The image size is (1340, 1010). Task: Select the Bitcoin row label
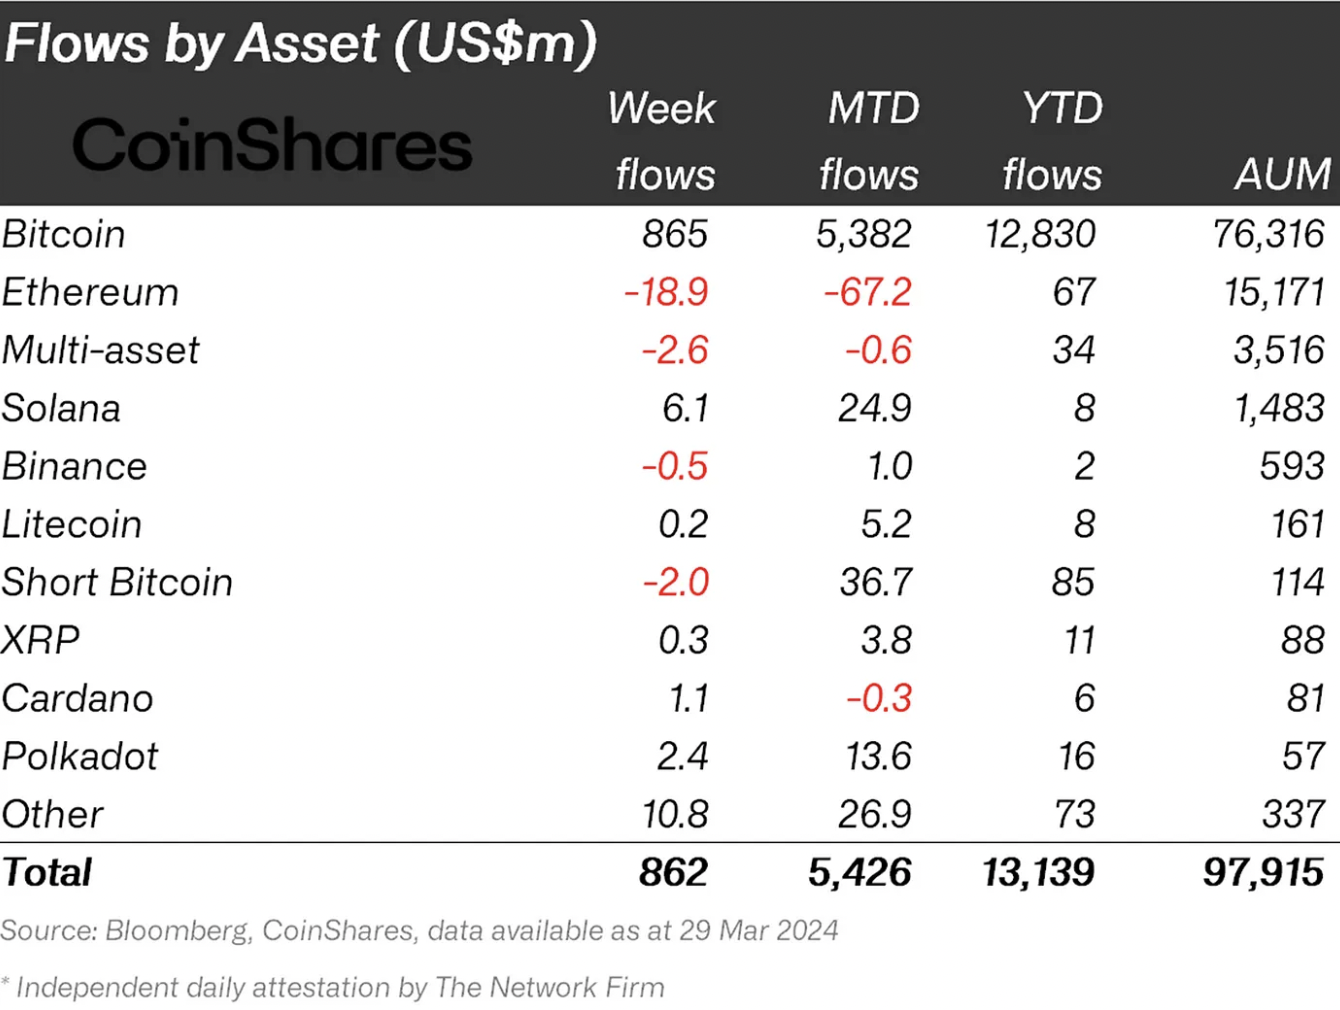pyautogui.click(x=64, y=234)
